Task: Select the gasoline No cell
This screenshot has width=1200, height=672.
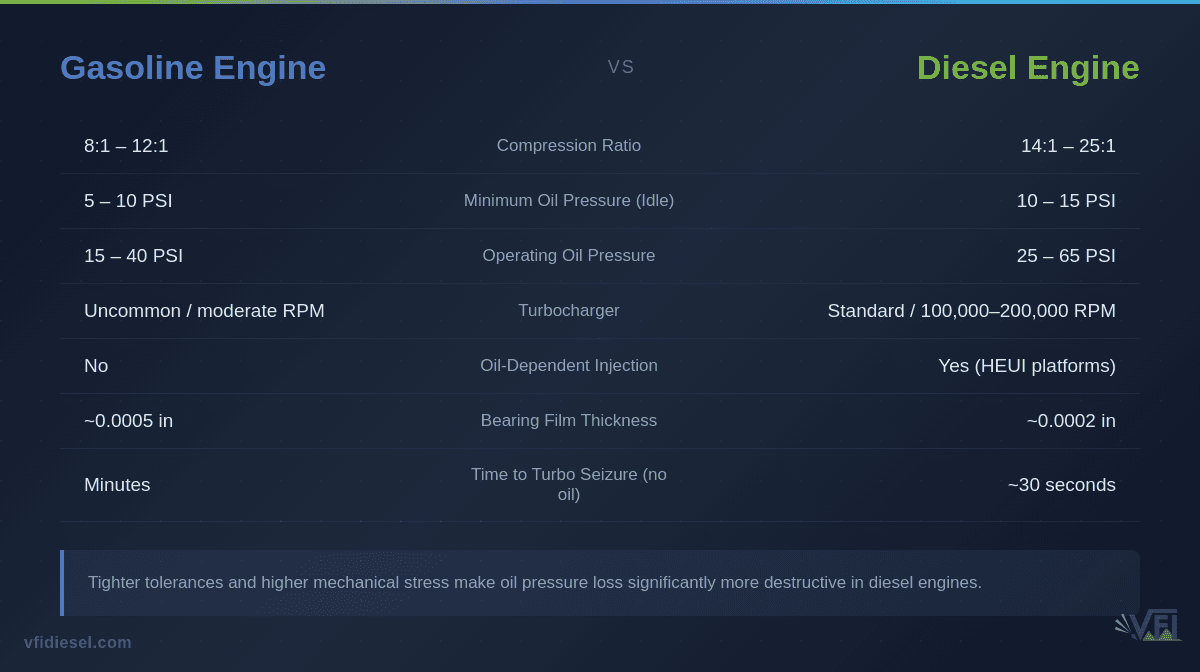Action: (x=96, y=365)
